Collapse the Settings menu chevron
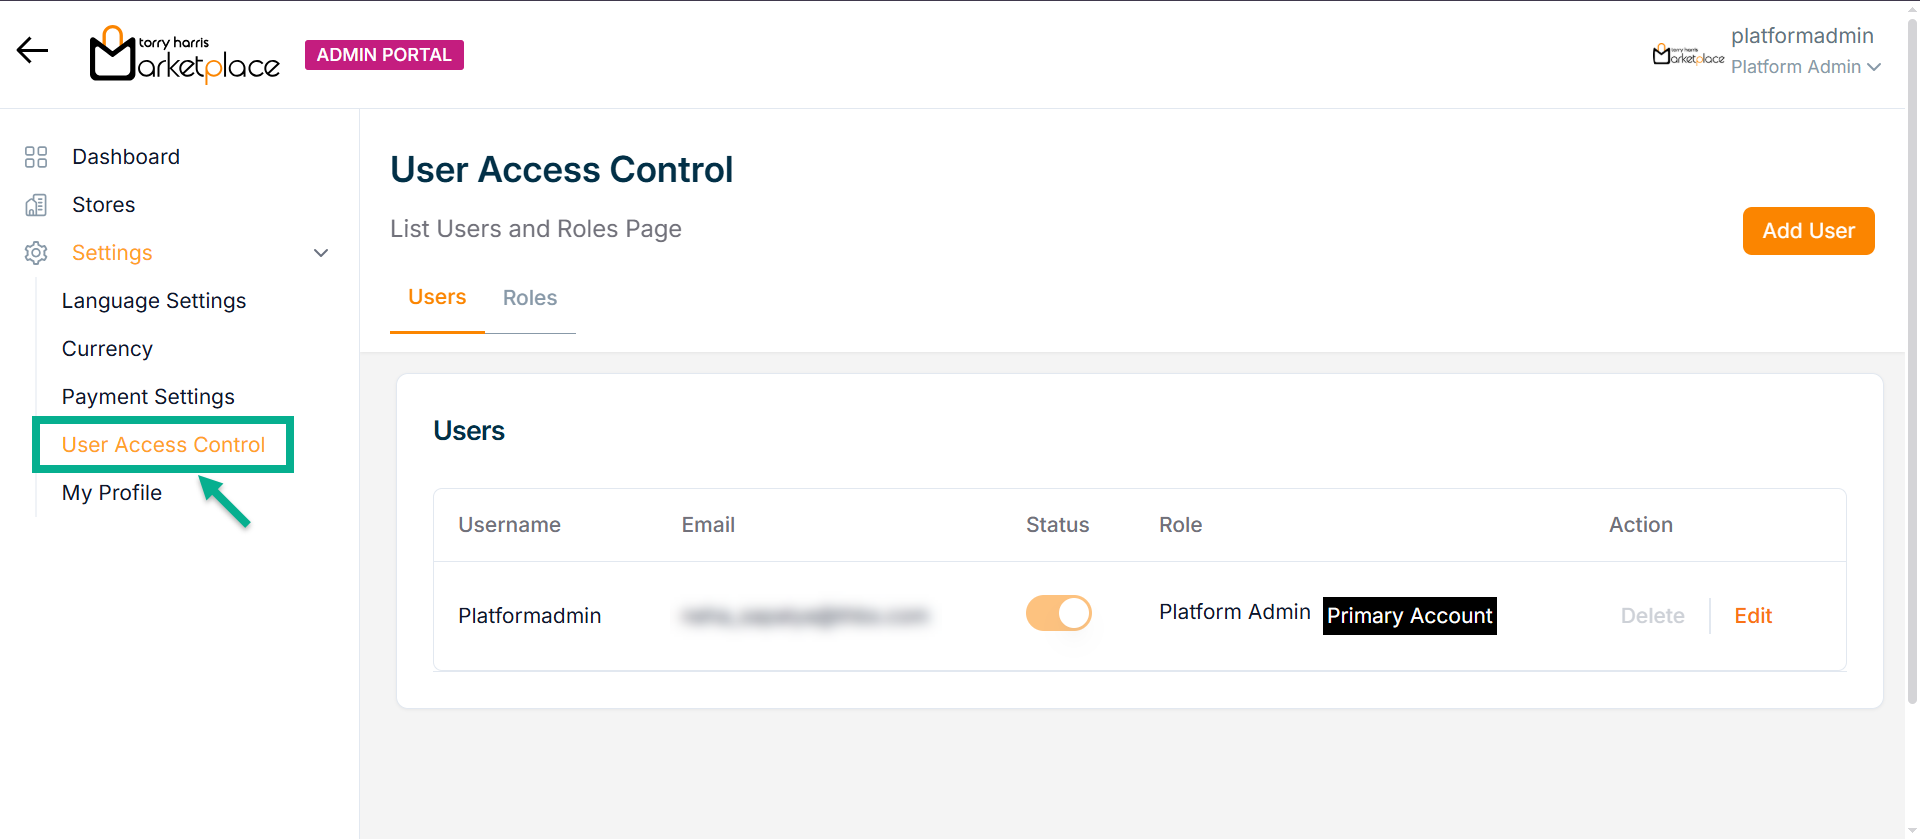This screenshot has width=1920, height=839. point(321,253)
